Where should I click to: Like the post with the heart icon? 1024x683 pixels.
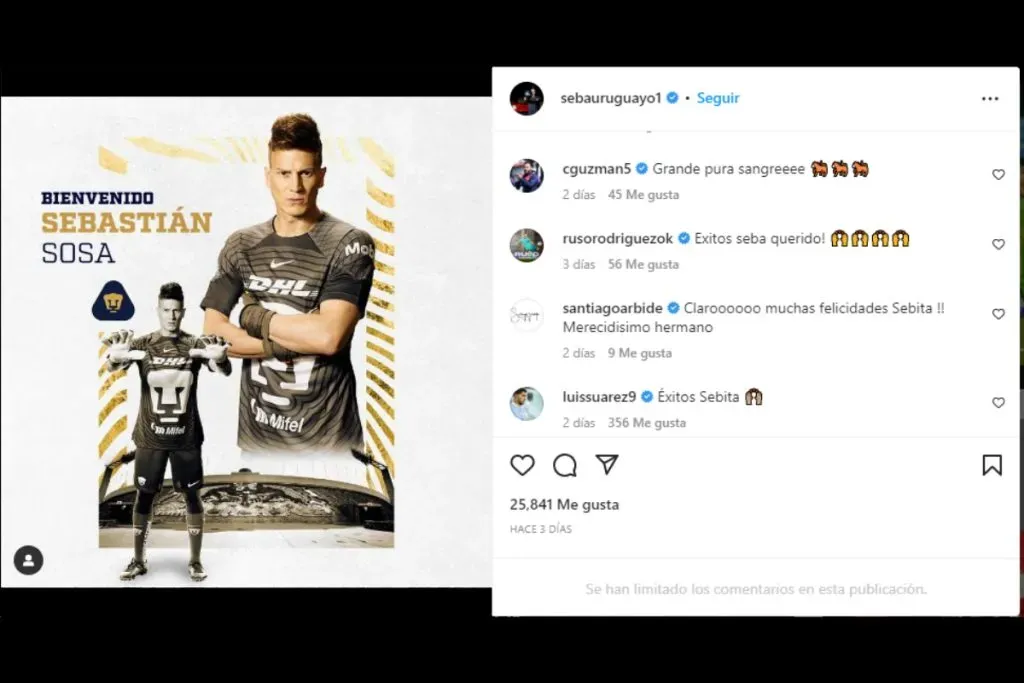click(522, 466)
